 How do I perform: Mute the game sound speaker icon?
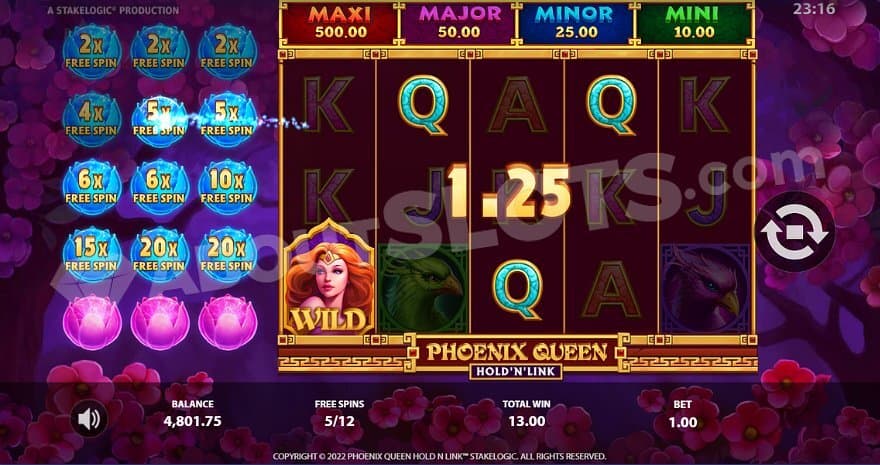point(89,418)
